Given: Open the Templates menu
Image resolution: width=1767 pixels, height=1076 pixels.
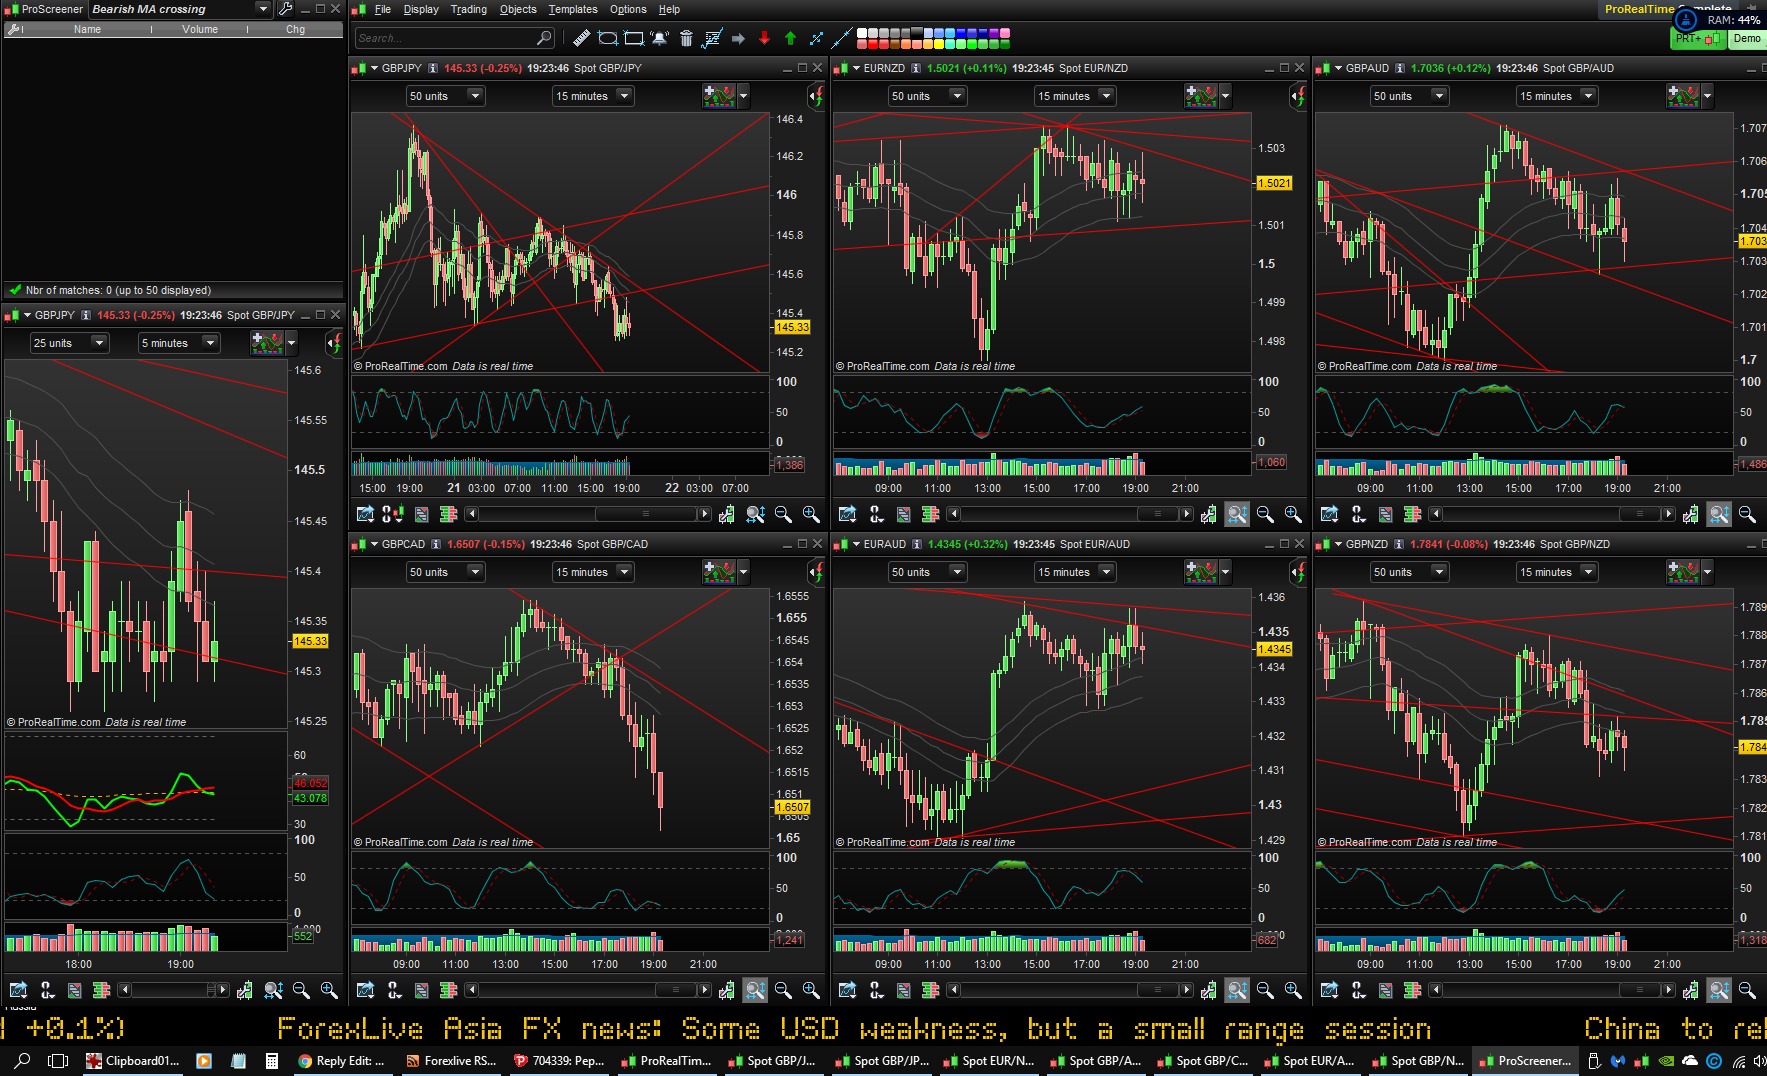Looking at the screenshot, I should point(573,9).
